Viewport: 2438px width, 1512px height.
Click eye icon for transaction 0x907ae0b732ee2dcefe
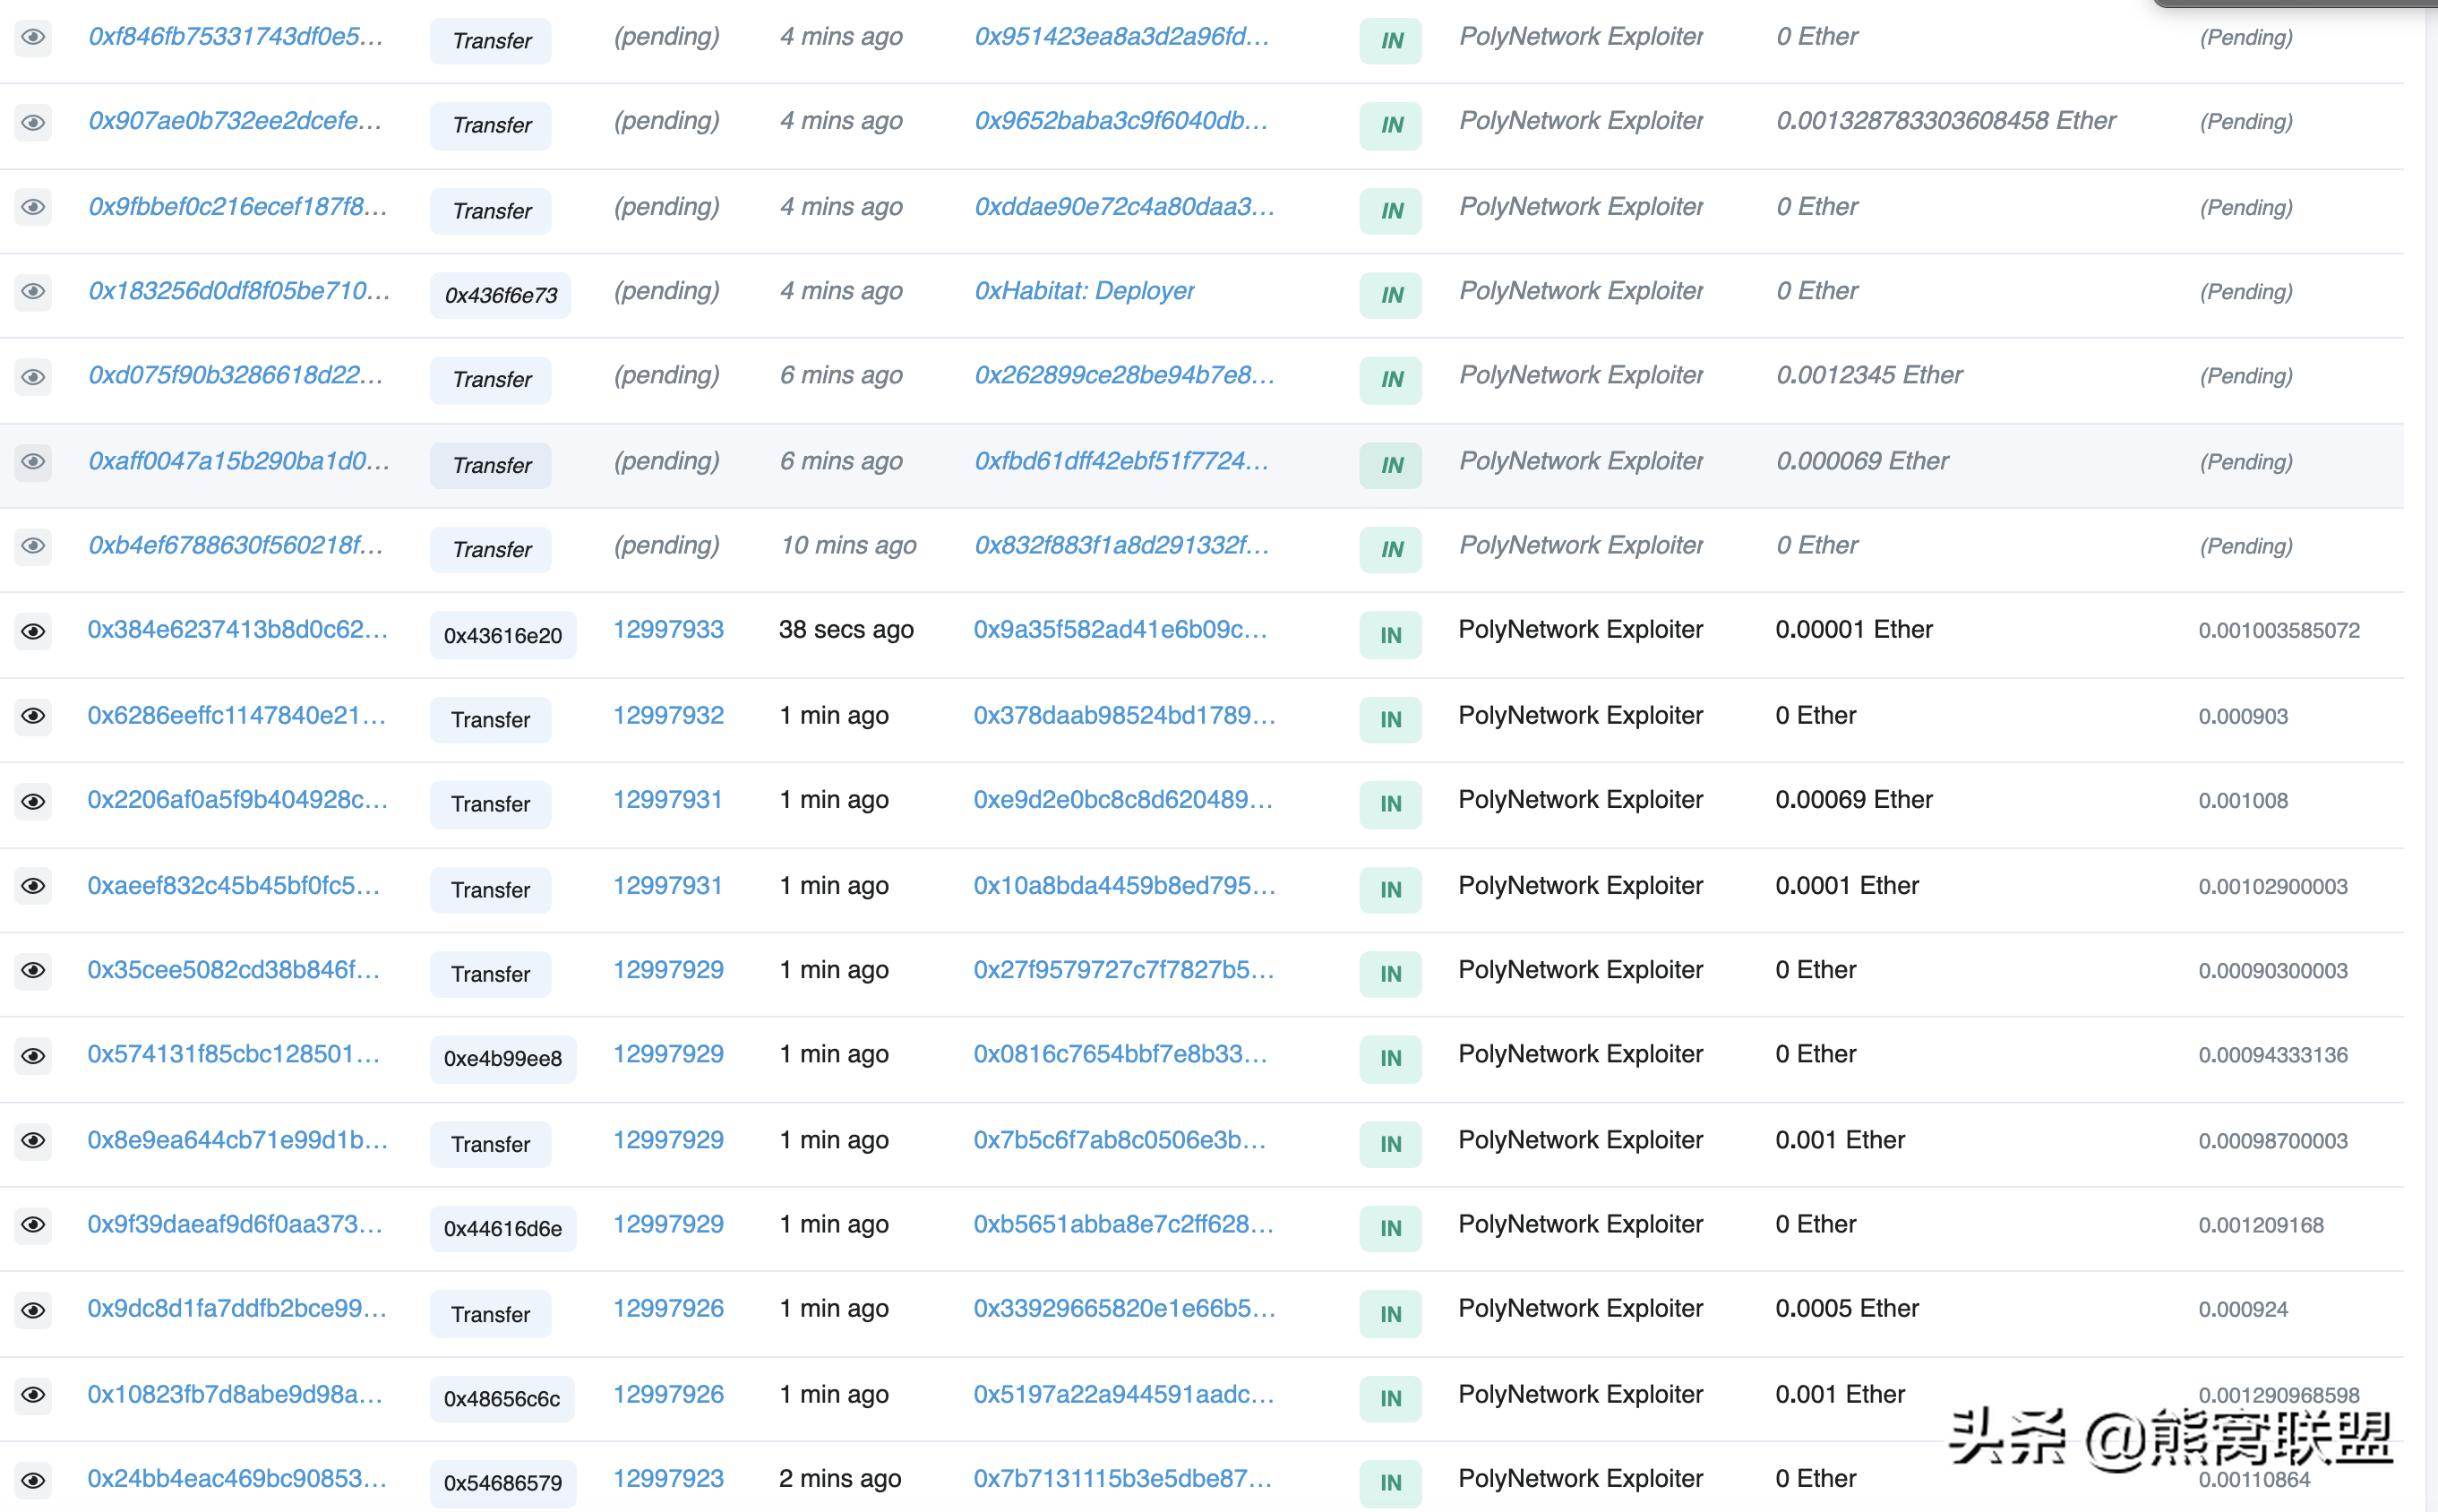pyautogui.click(x=33, y=123)
